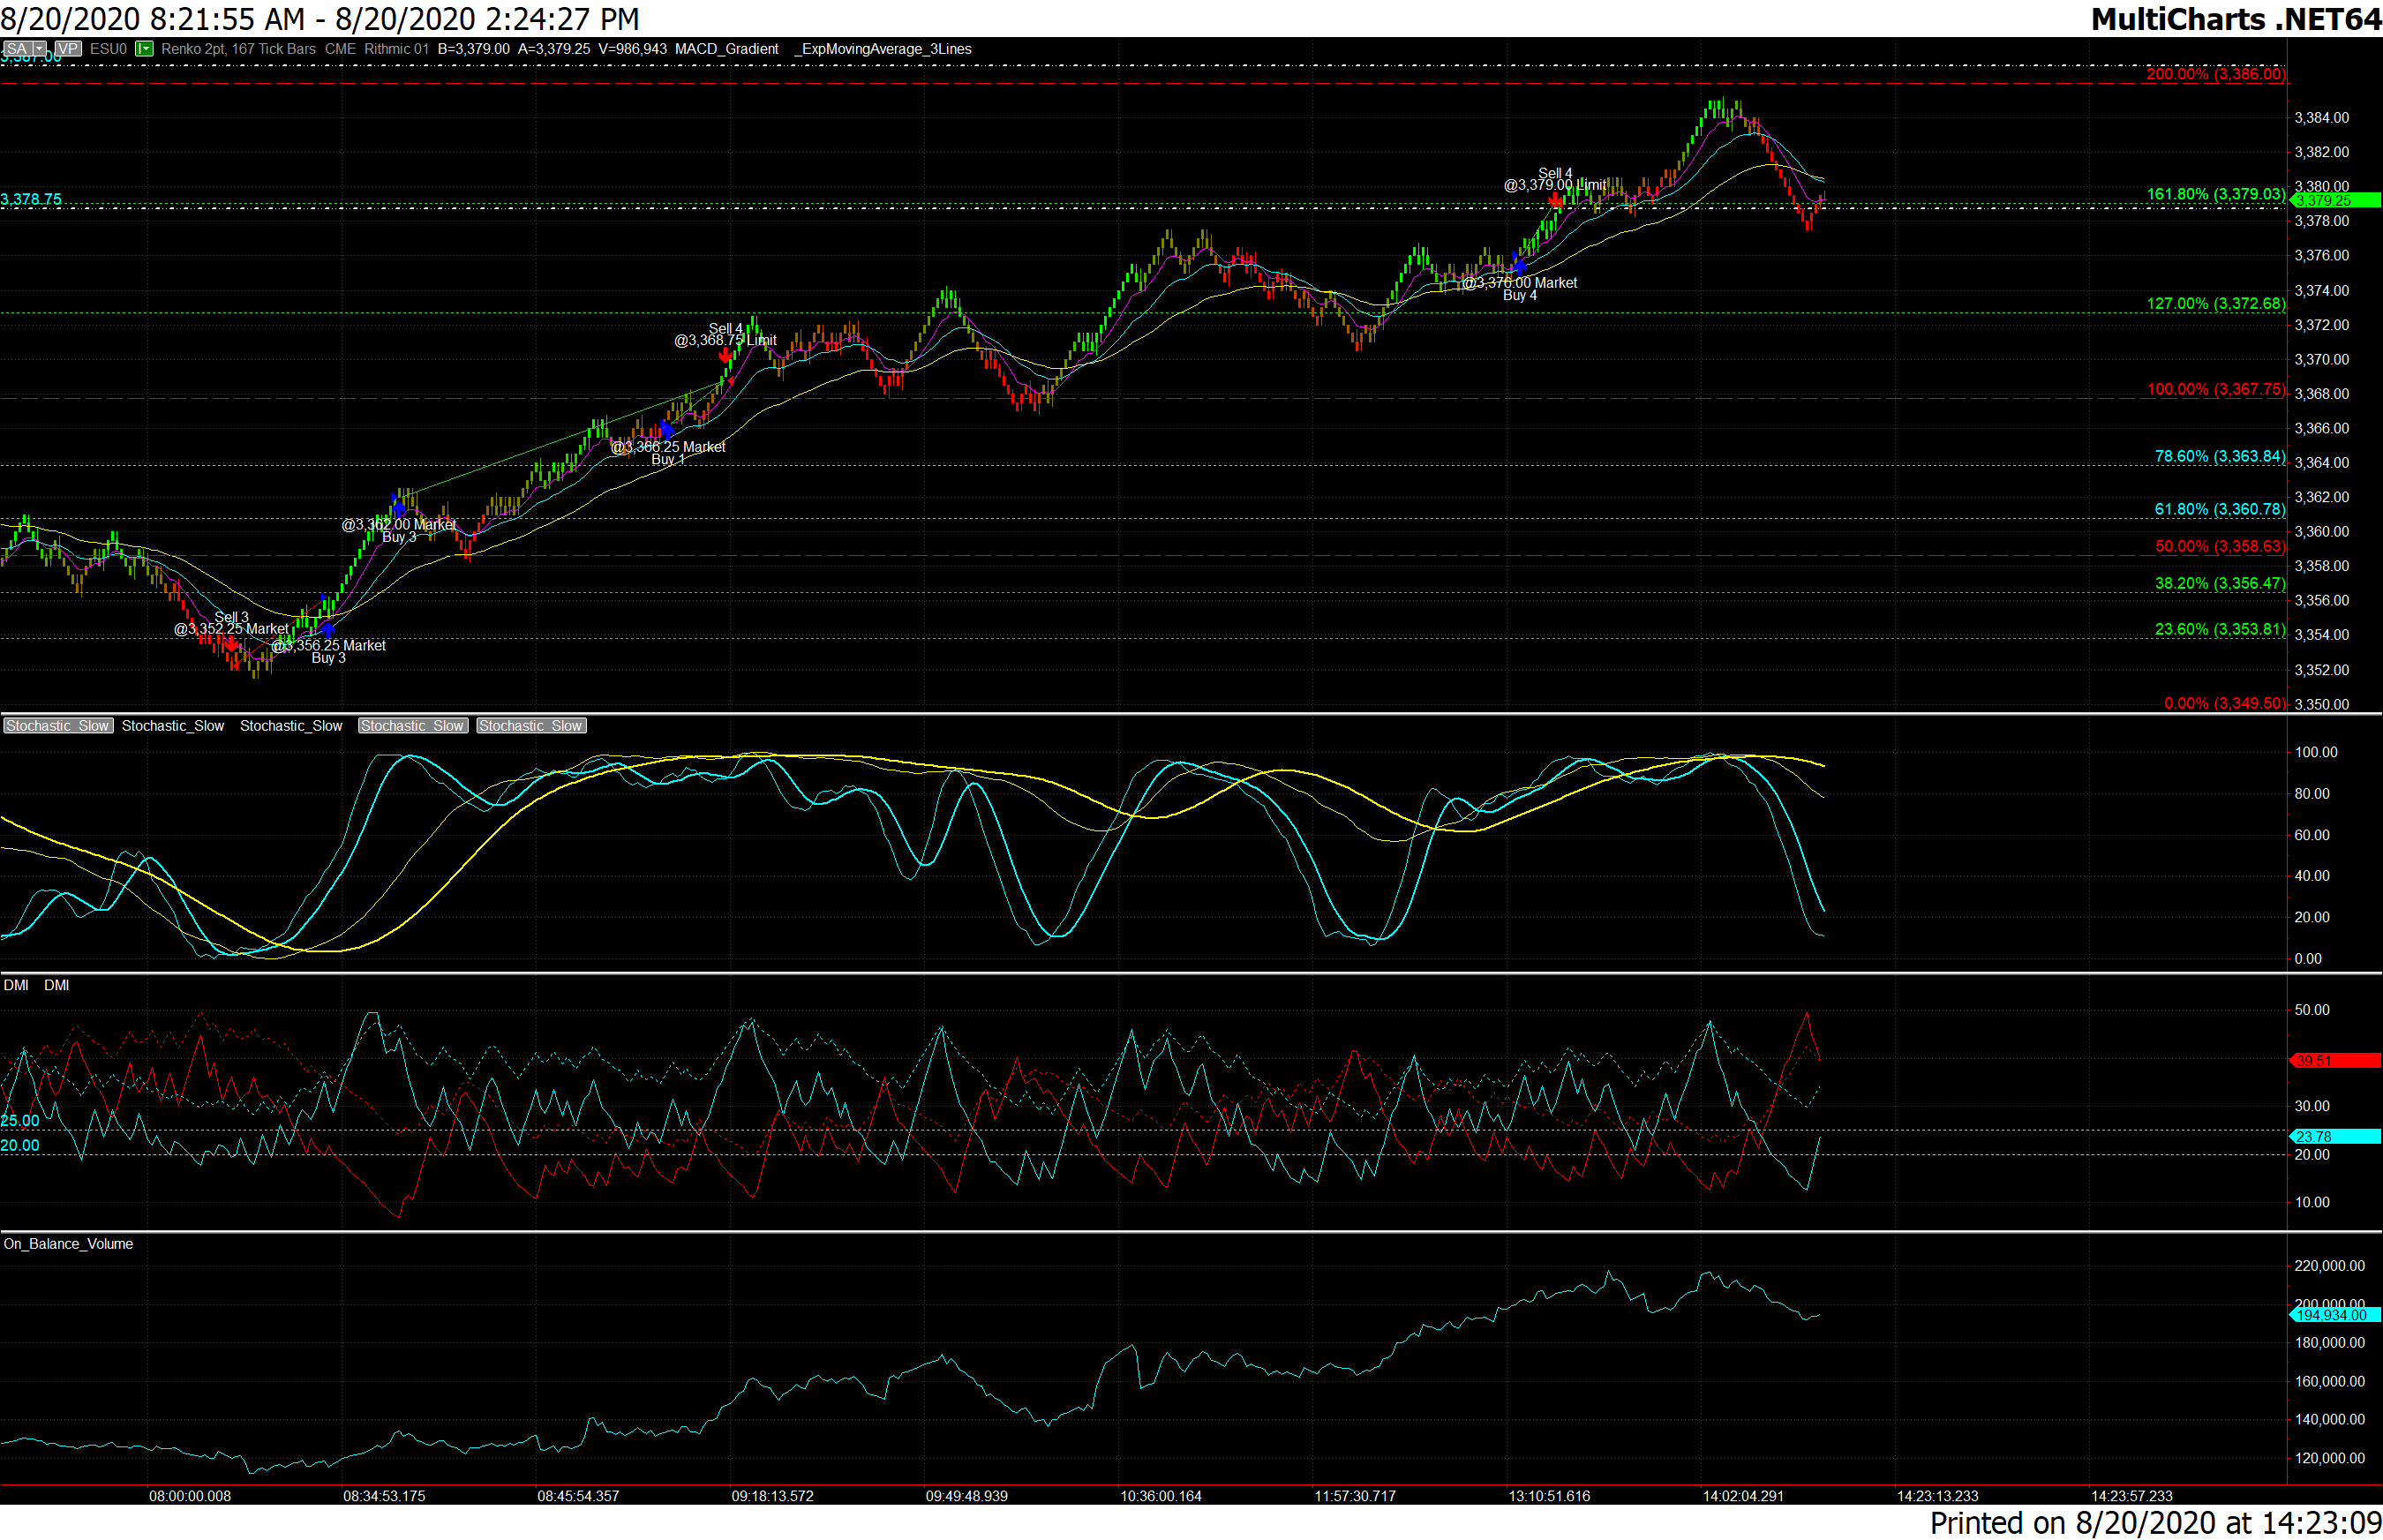The width and height of the screenshot is (2383, 1540).
Task: Click the ask value A=3,379.25
Action: [554, 49]
